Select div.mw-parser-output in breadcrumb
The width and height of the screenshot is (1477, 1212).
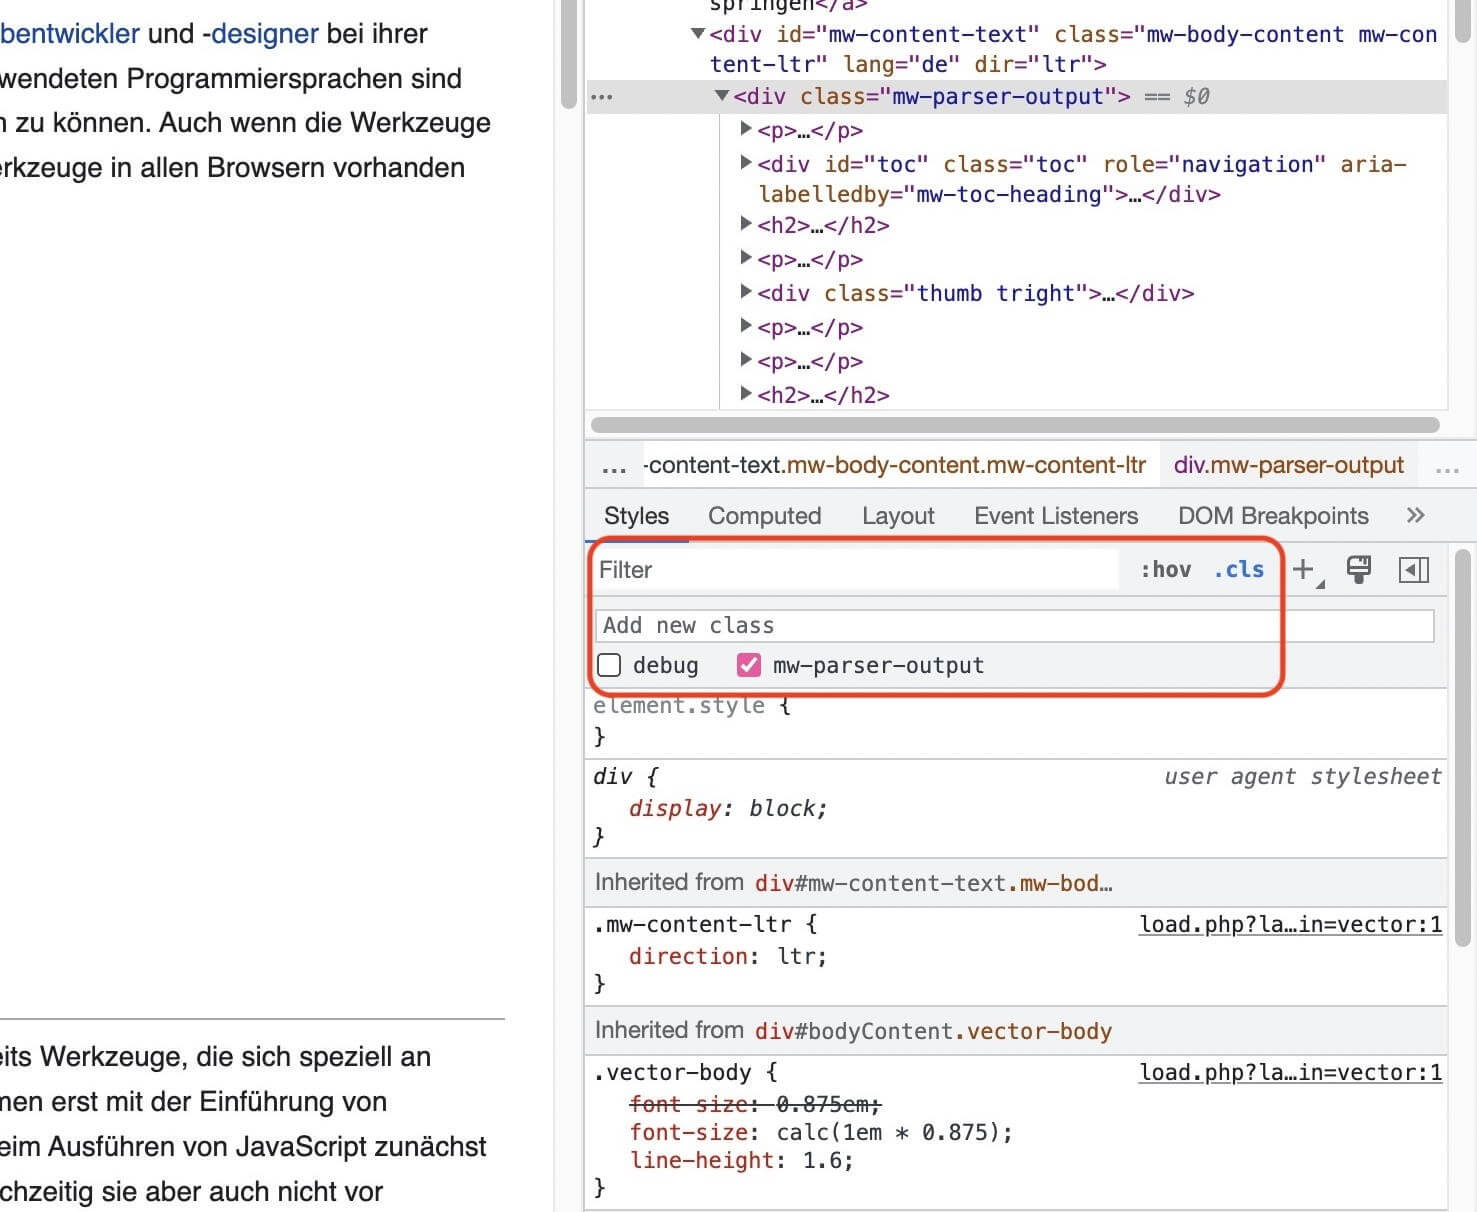(1289, 465)
